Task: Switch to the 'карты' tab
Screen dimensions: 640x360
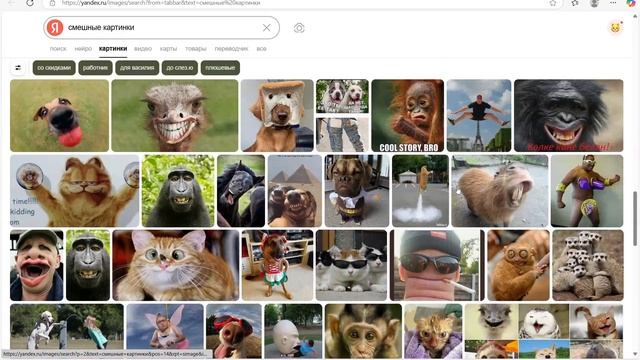Action: [168, 49]
